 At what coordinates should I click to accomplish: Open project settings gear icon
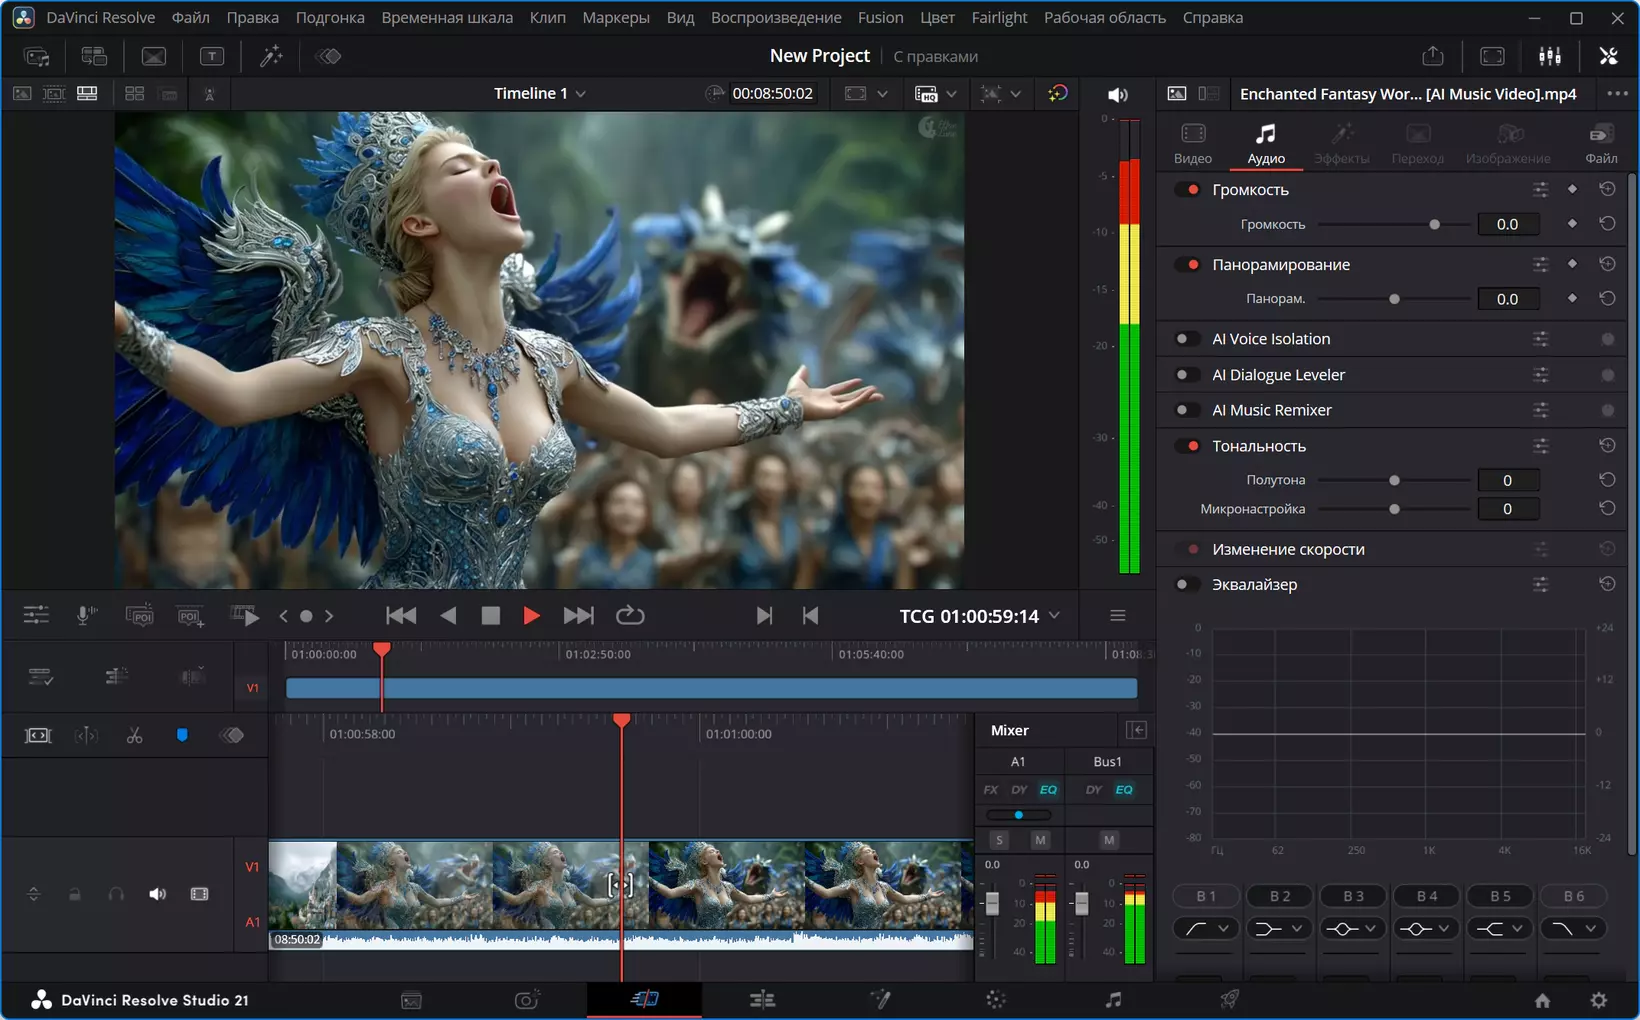pyautogui.click(x=1599, y=1000)
